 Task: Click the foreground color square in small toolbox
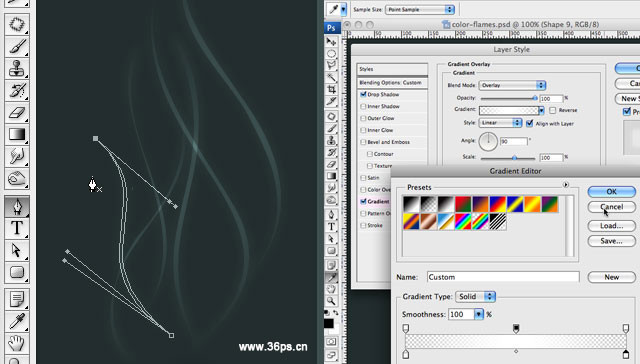pos(329,323)
